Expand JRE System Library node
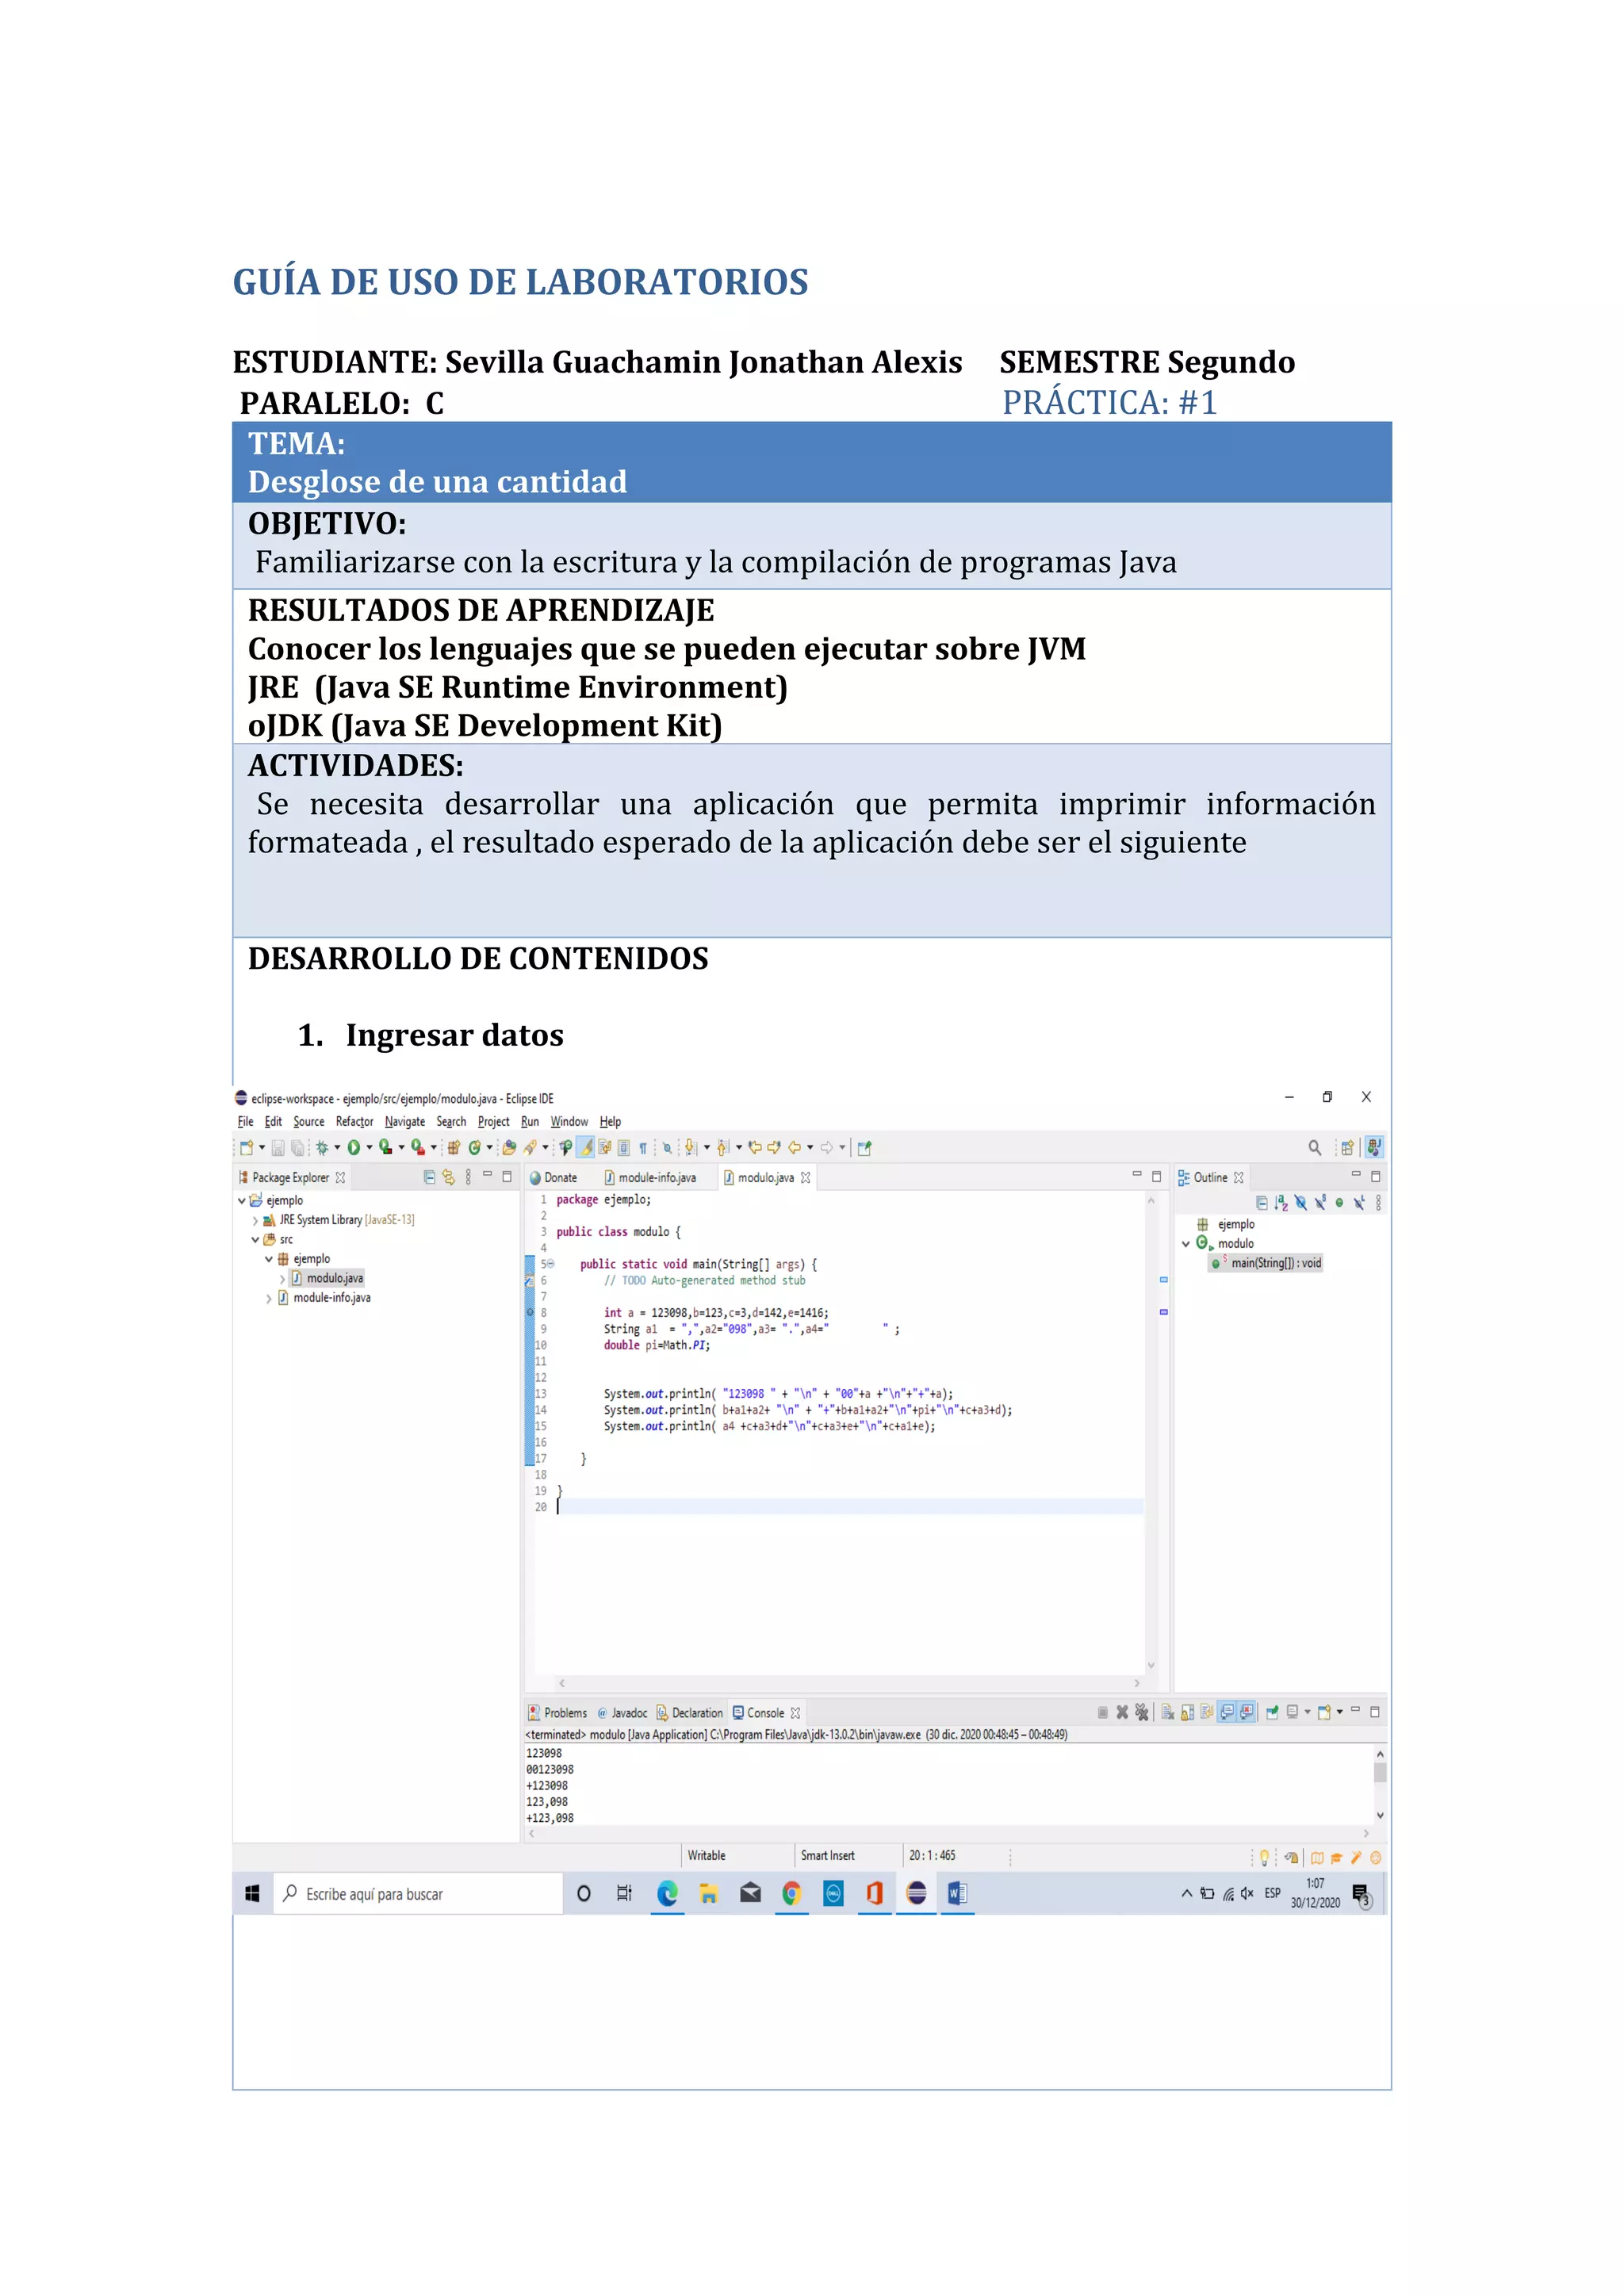1624x2296 pixels. click(x=255, y=1220)
